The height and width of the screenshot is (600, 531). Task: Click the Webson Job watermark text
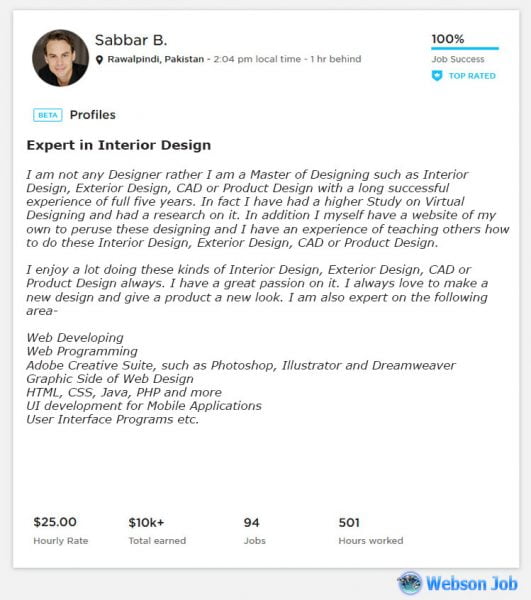(x=472, y=584)
